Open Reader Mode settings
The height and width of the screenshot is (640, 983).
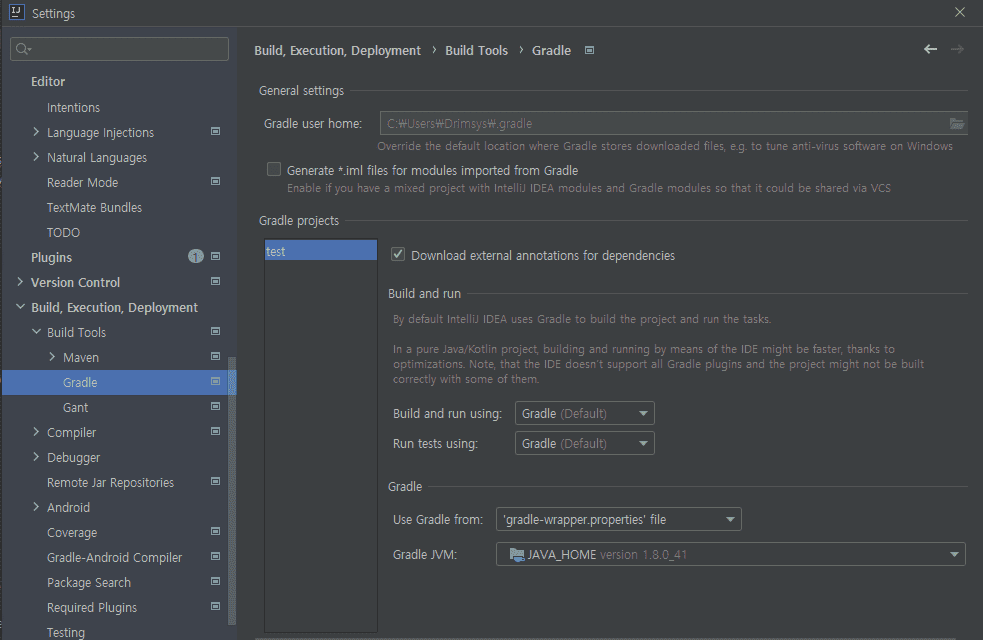click(82, 182)
